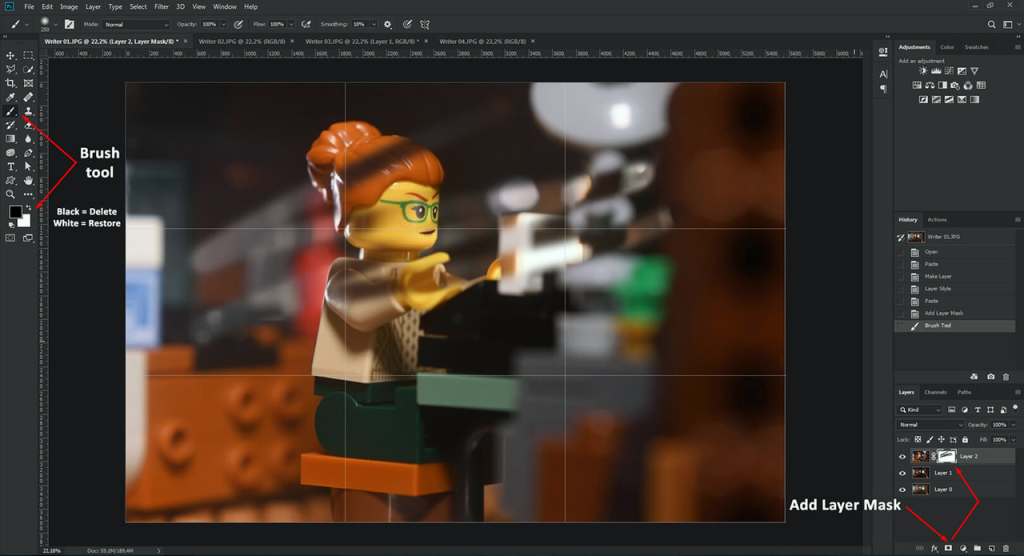Image resolution: width=1024 pixels, height=556 pixels.
Task: Open the Flow value dropdown
Action: pyautogui.click(x=291, y=24)
